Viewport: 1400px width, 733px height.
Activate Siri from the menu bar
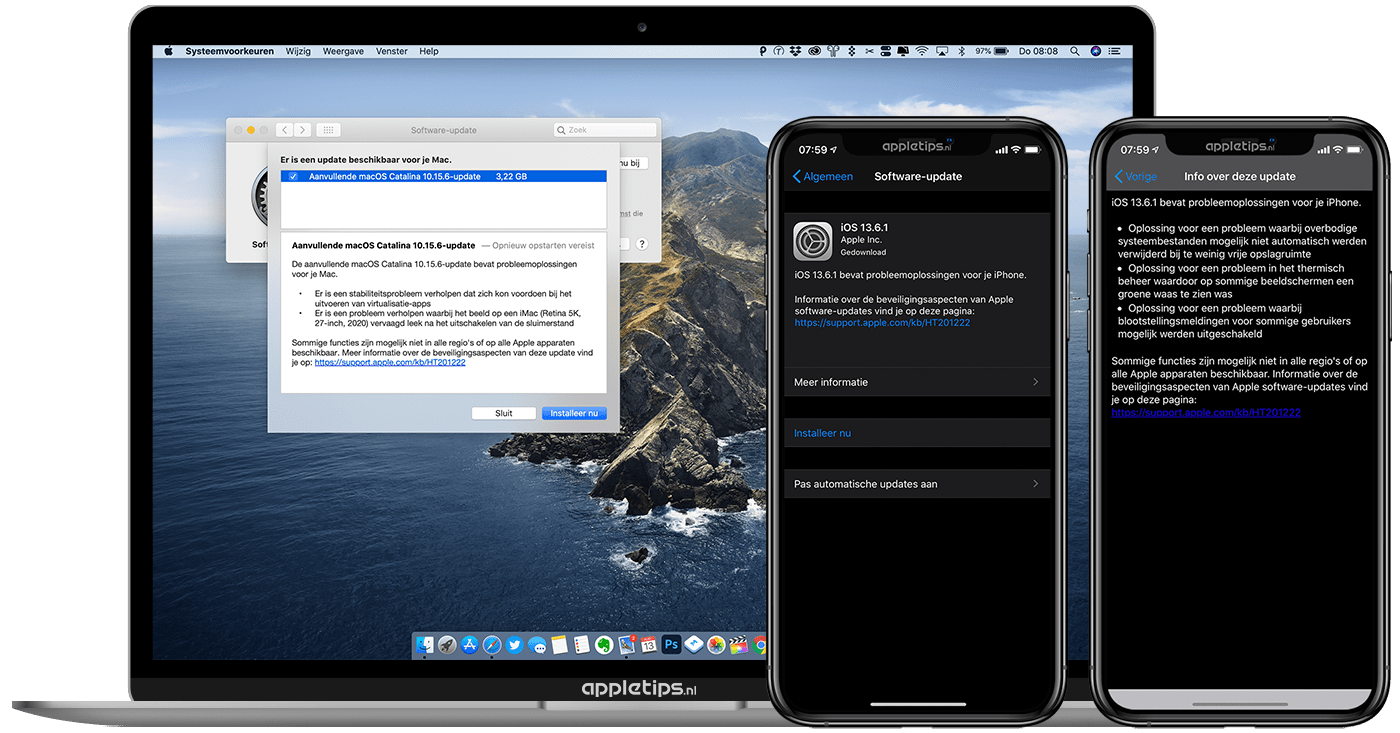[1096, 51]
